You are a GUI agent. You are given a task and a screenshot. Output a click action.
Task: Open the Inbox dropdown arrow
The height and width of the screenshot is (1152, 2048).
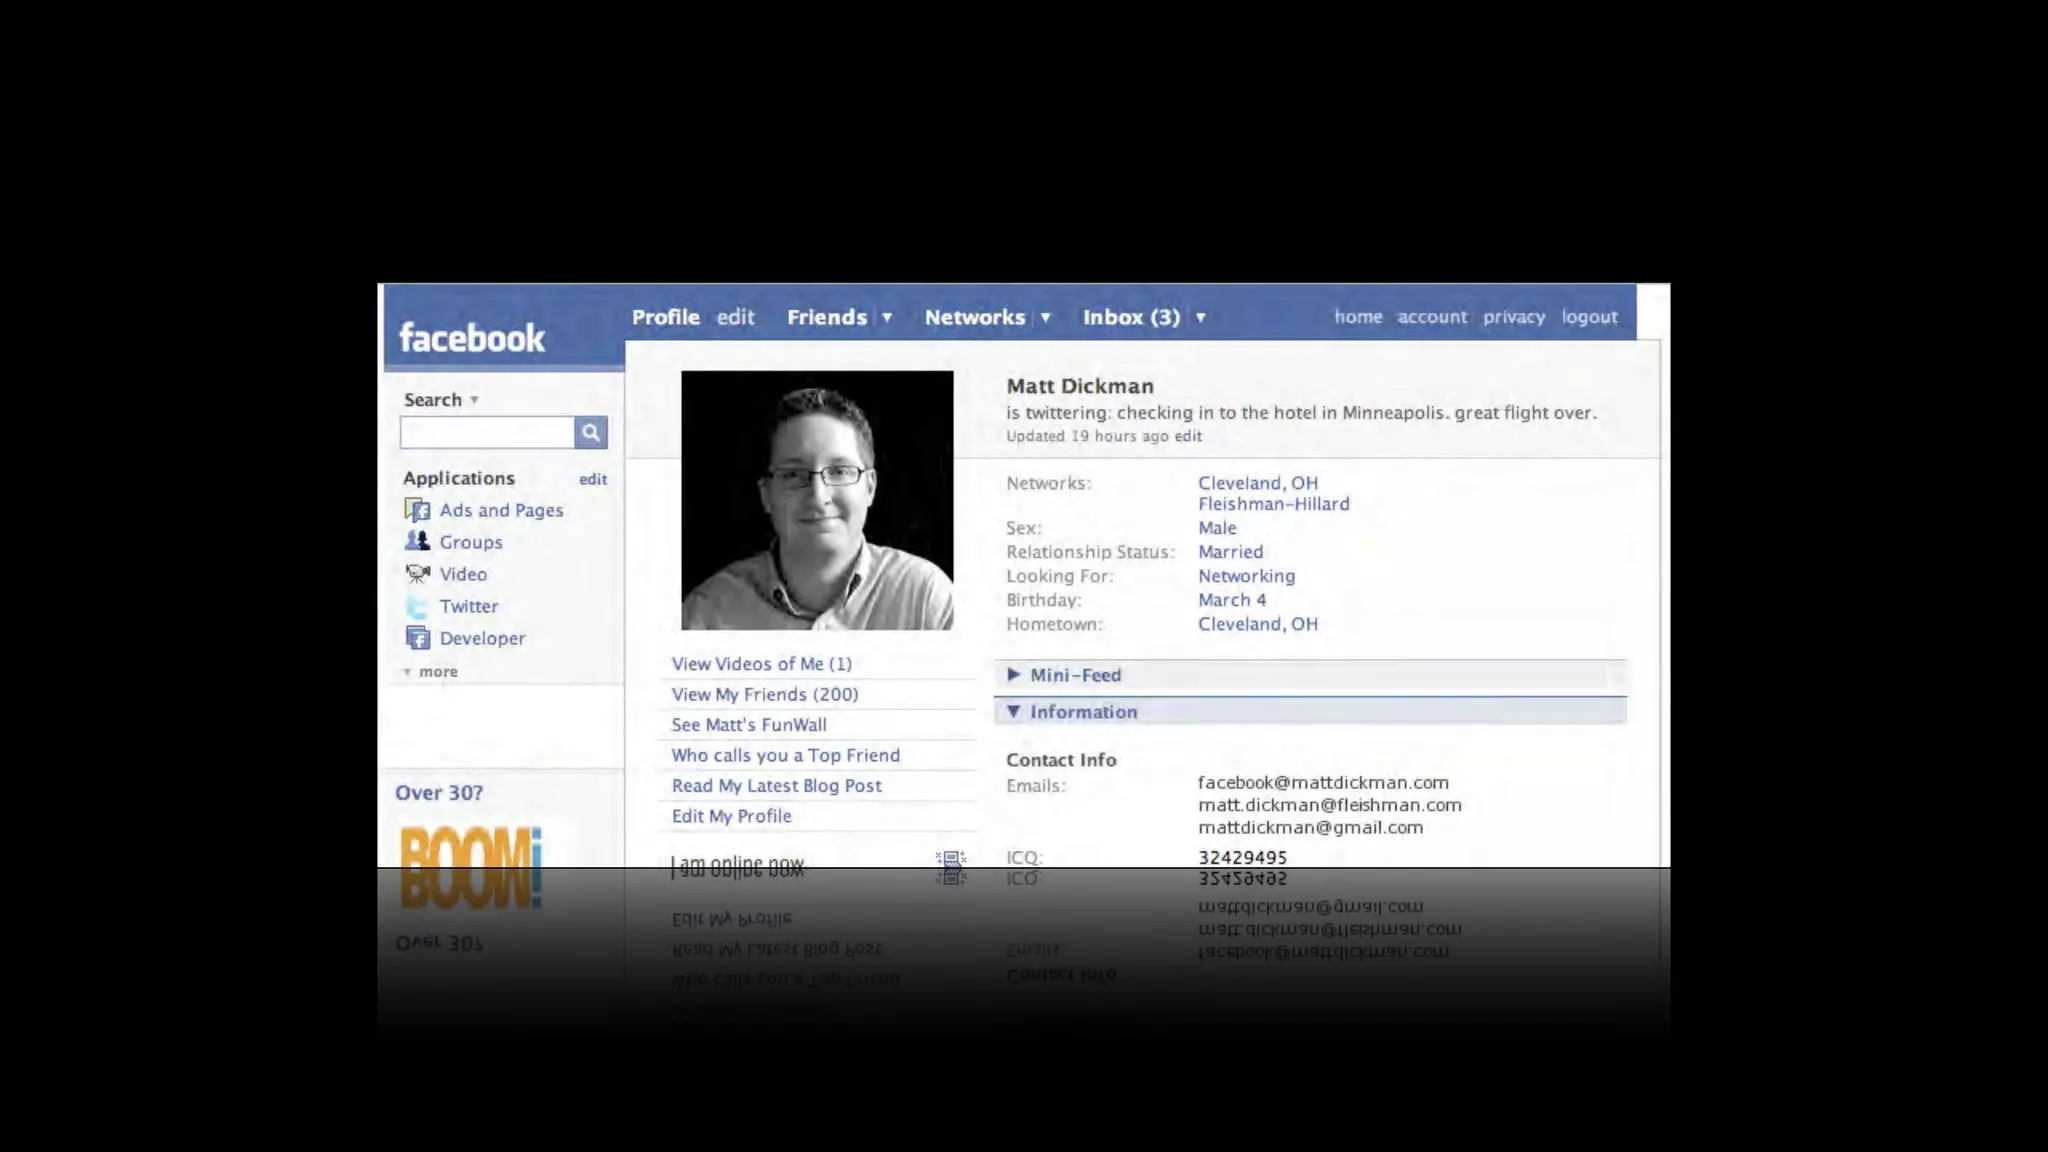[1200, 317]
